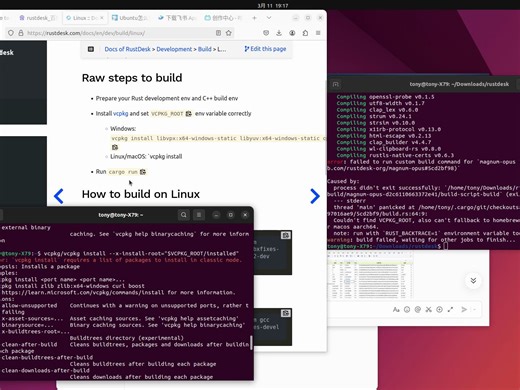Open Build breadcrumb link
Viewport: 520px width, 390px height.
coord(205,49)
